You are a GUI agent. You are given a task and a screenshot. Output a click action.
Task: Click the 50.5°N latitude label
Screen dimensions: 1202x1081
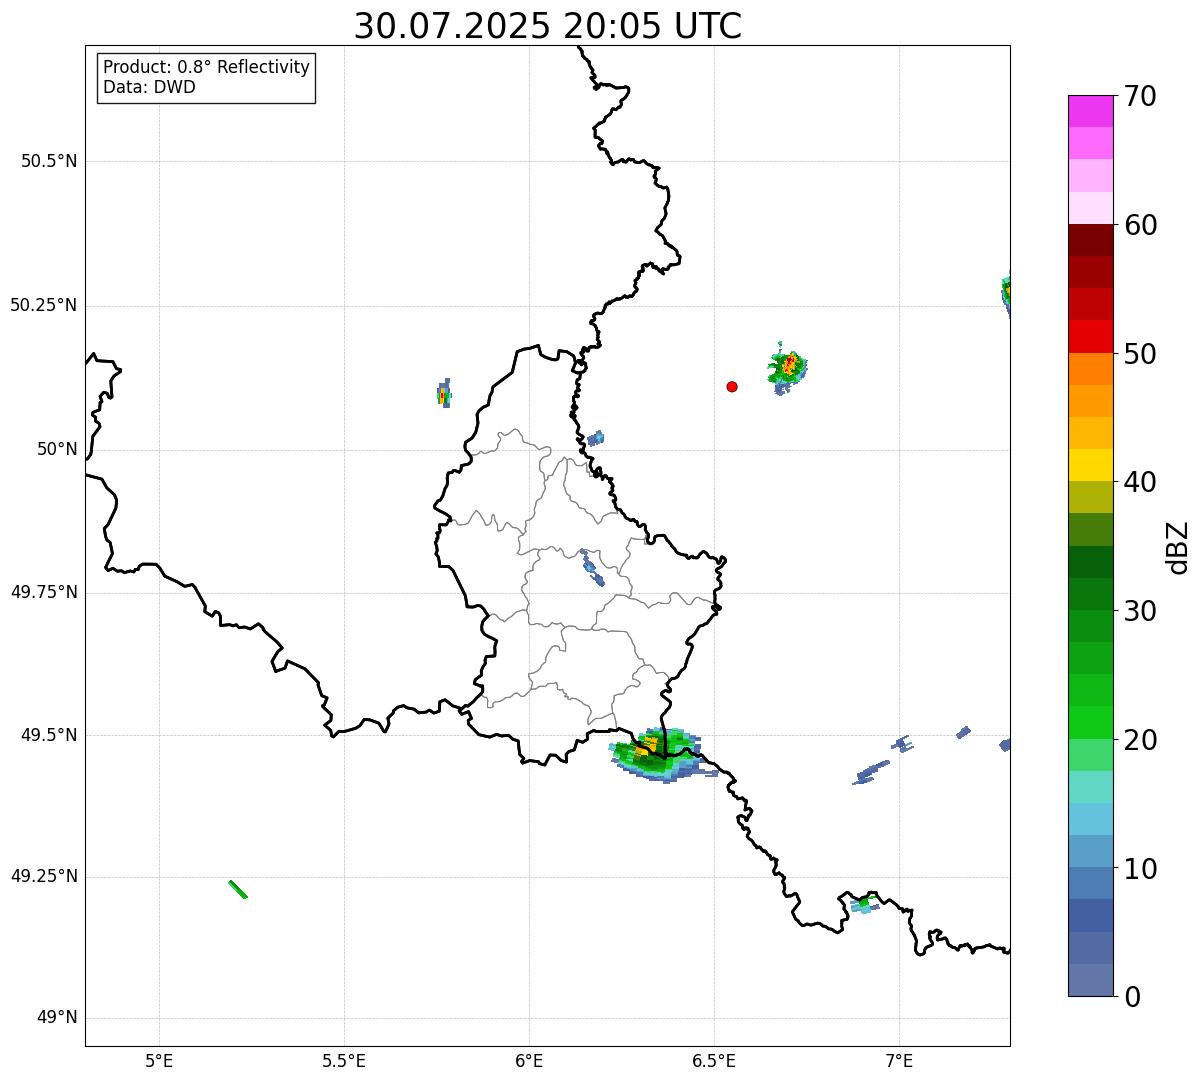coord(49,161)
